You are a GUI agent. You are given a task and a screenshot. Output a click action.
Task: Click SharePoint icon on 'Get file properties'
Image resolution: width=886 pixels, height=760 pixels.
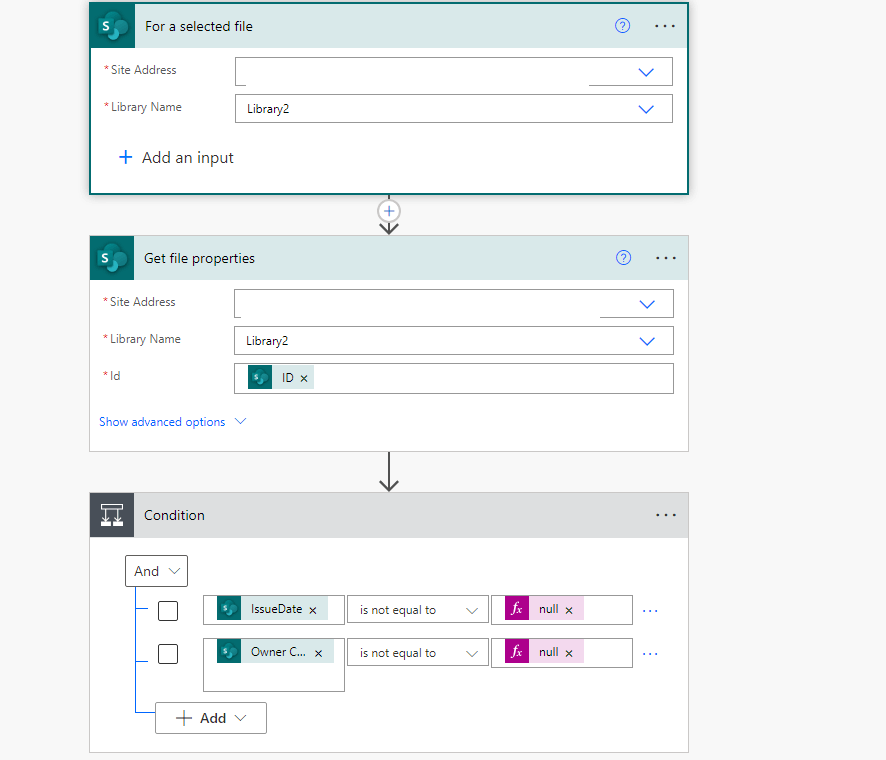[112, 258]
